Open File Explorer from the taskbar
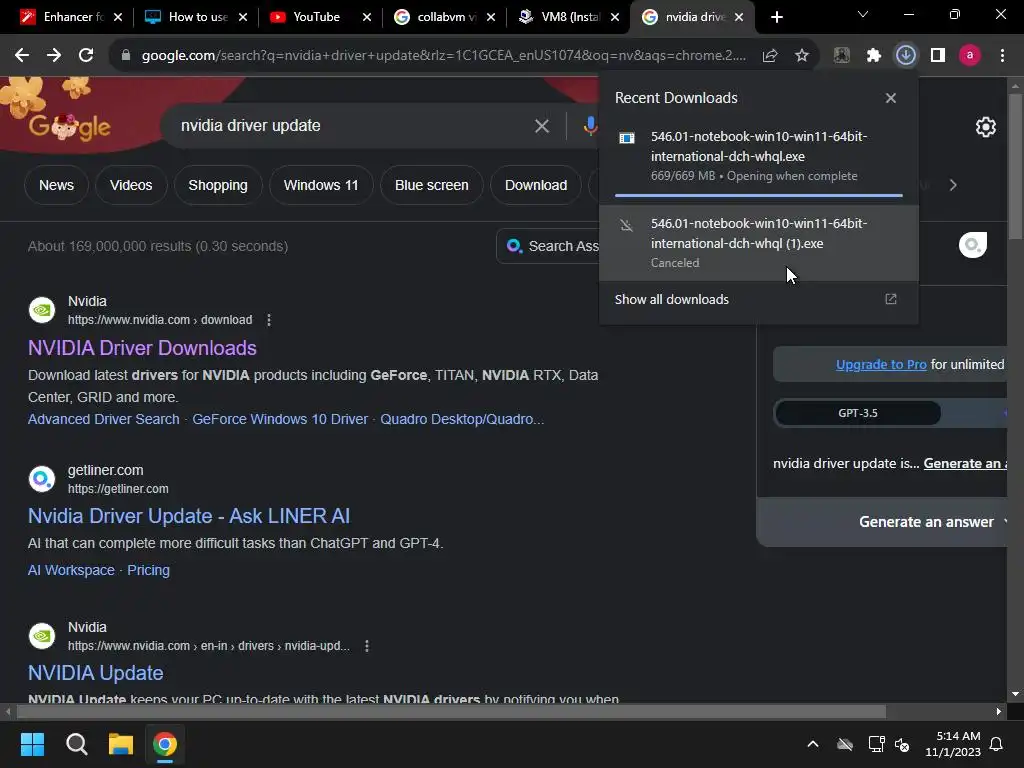 (x=121, y=744)
